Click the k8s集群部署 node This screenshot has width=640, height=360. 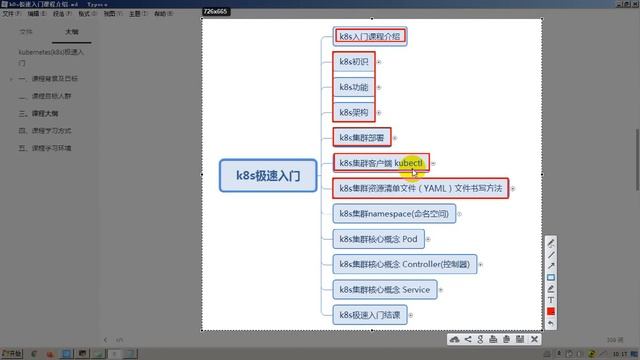coord(362,138)
